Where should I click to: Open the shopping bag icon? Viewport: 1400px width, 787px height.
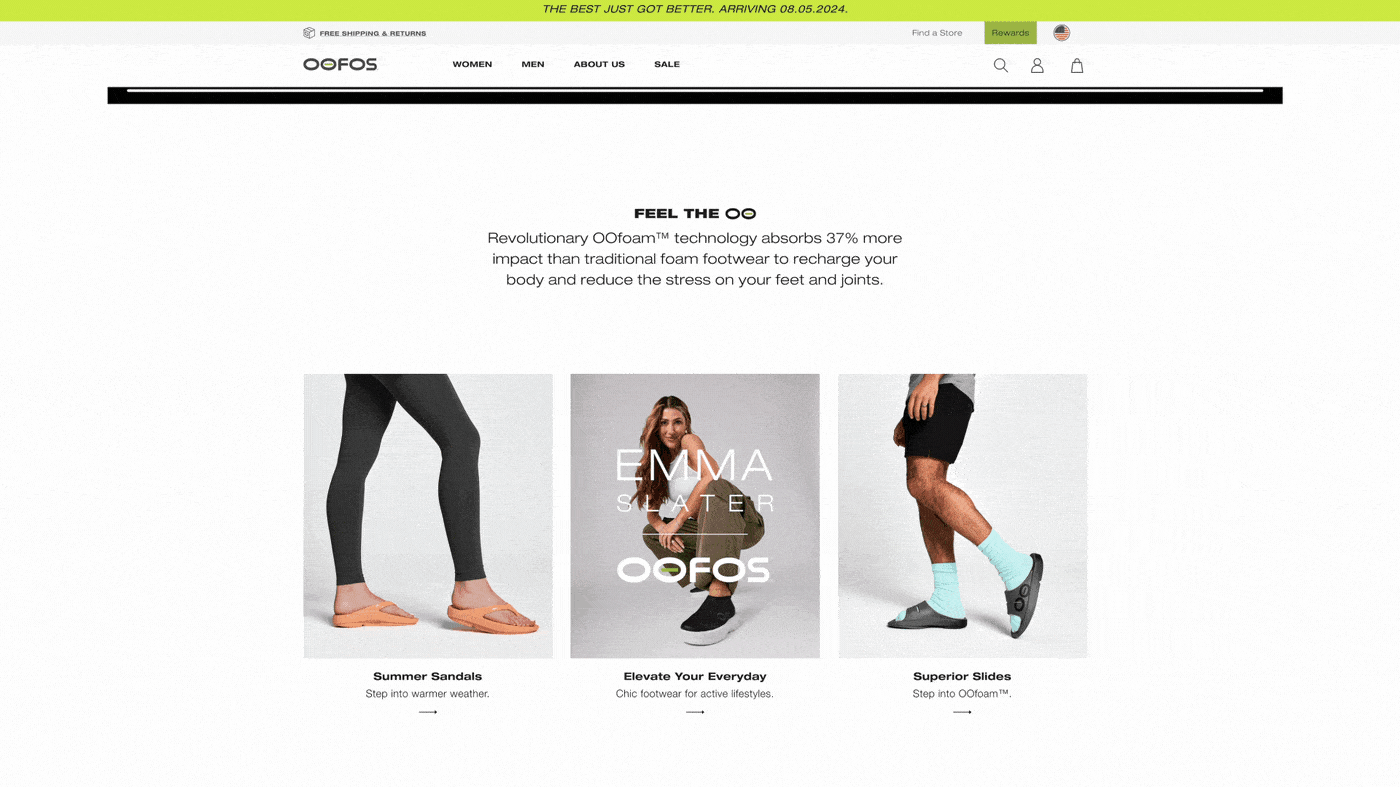click(1077, 65)
